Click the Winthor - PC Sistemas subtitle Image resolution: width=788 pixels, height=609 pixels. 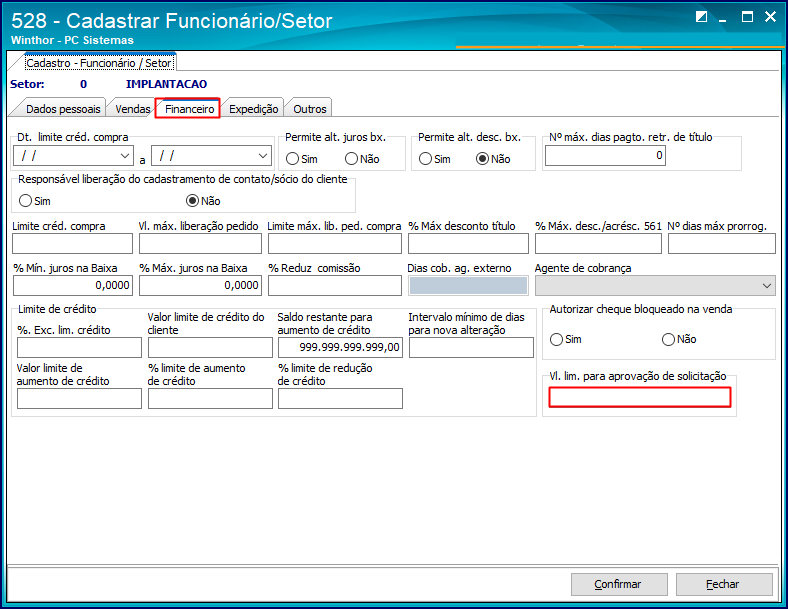click(72, 40)
